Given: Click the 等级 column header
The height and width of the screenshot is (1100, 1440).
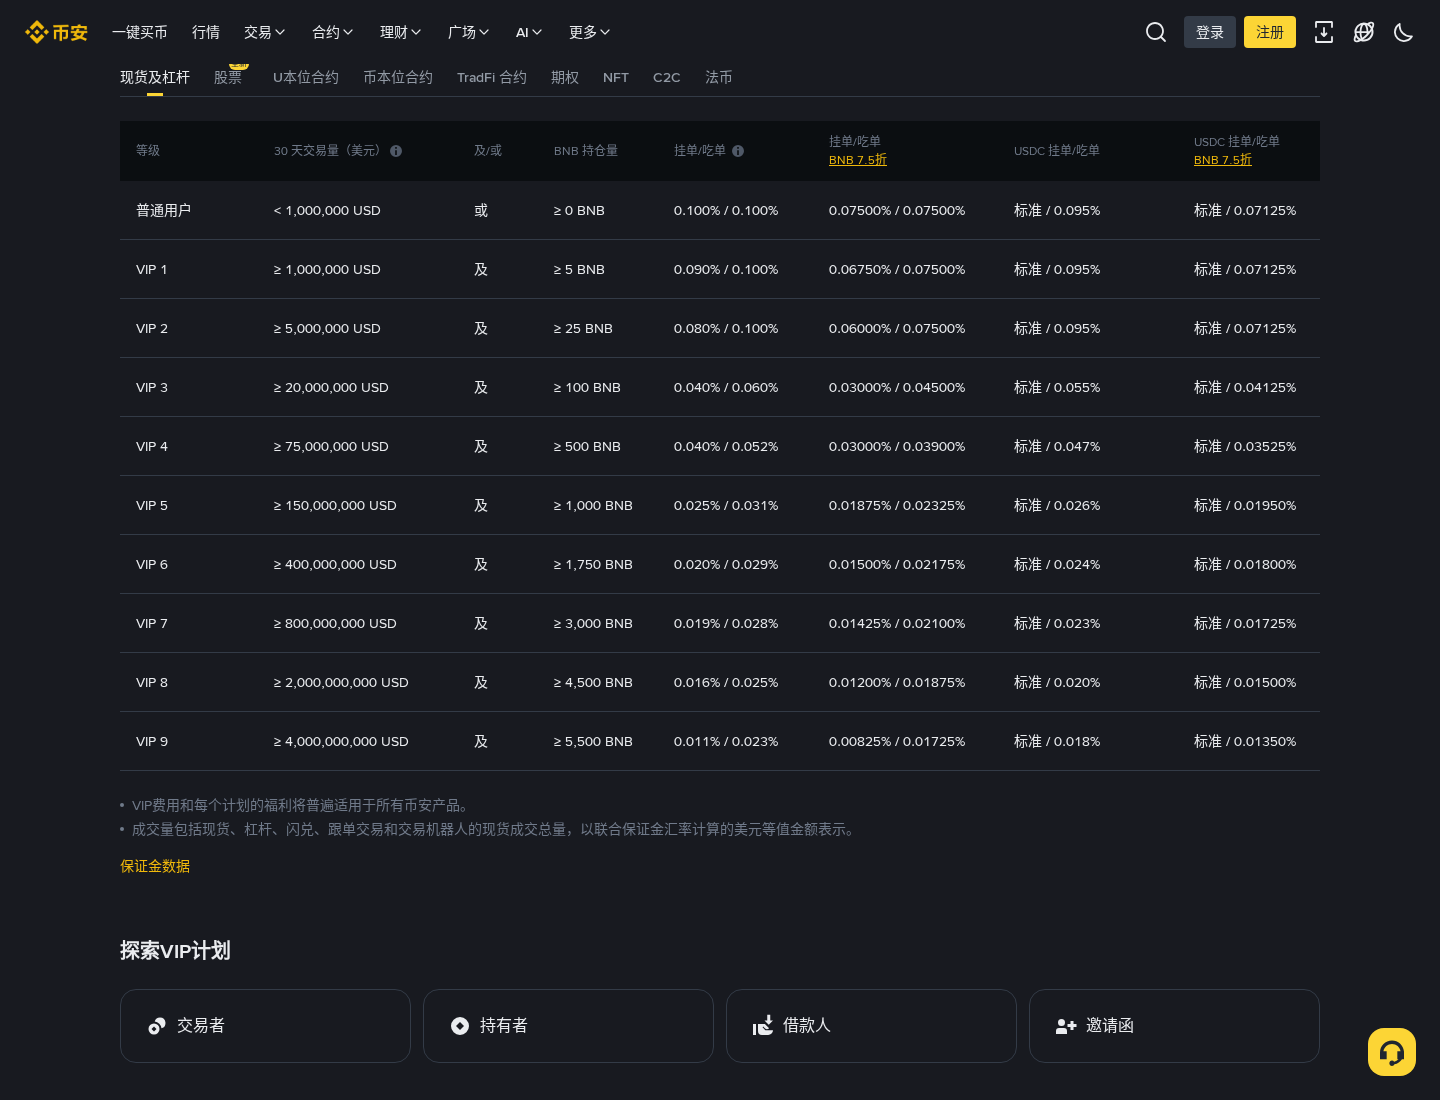Looking at the screenshot, I should 148,151.
